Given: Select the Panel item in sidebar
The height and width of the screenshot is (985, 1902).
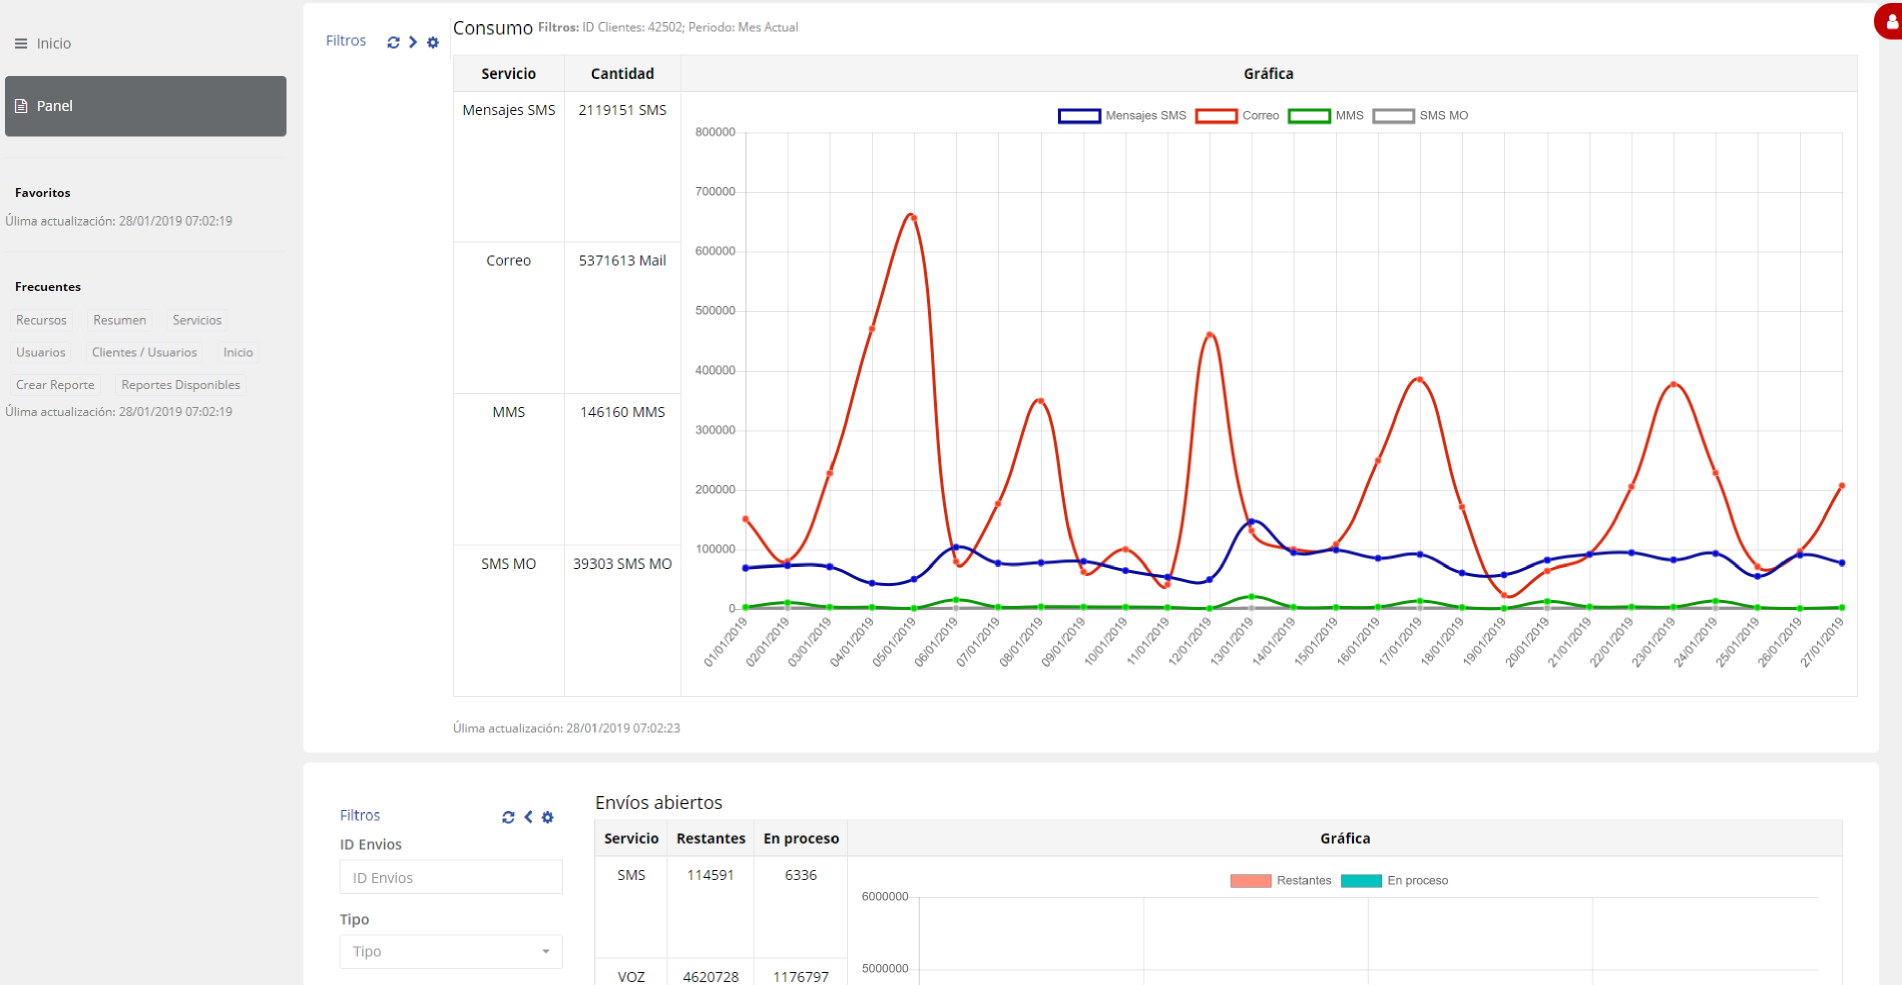Looking at the screenshot, I should [146, 106].
